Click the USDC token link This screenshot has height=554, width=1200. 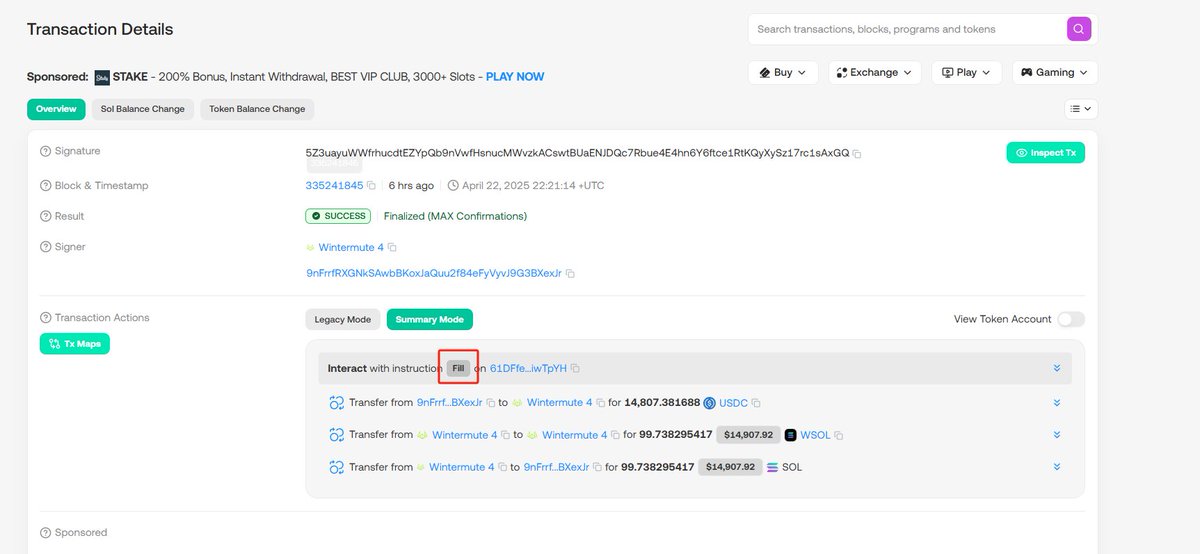click(x=734, y=404)
